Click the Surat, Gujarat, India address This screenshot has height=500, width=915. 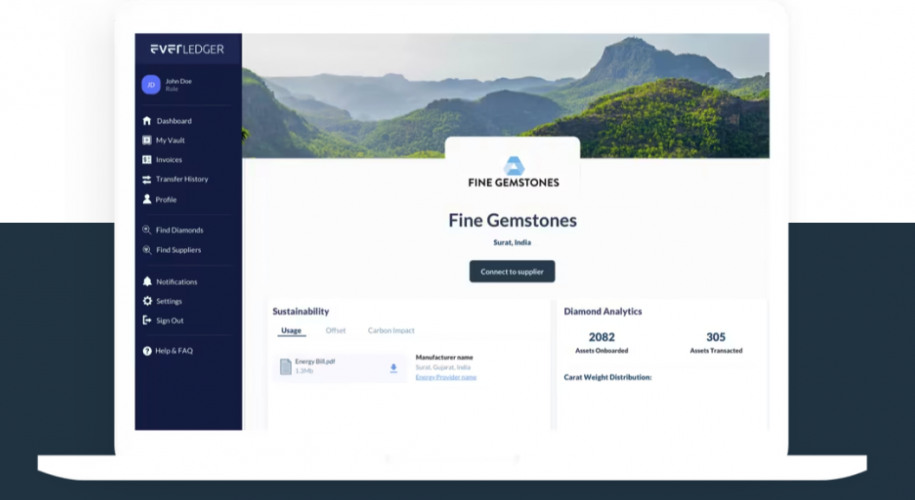(443, 367)
